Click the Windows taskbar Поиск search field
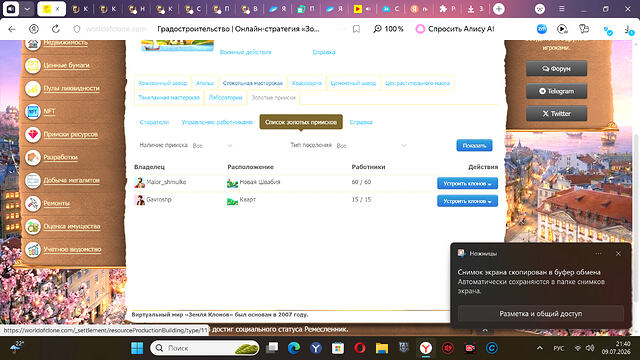640x360 pixels. click(204, 348)
